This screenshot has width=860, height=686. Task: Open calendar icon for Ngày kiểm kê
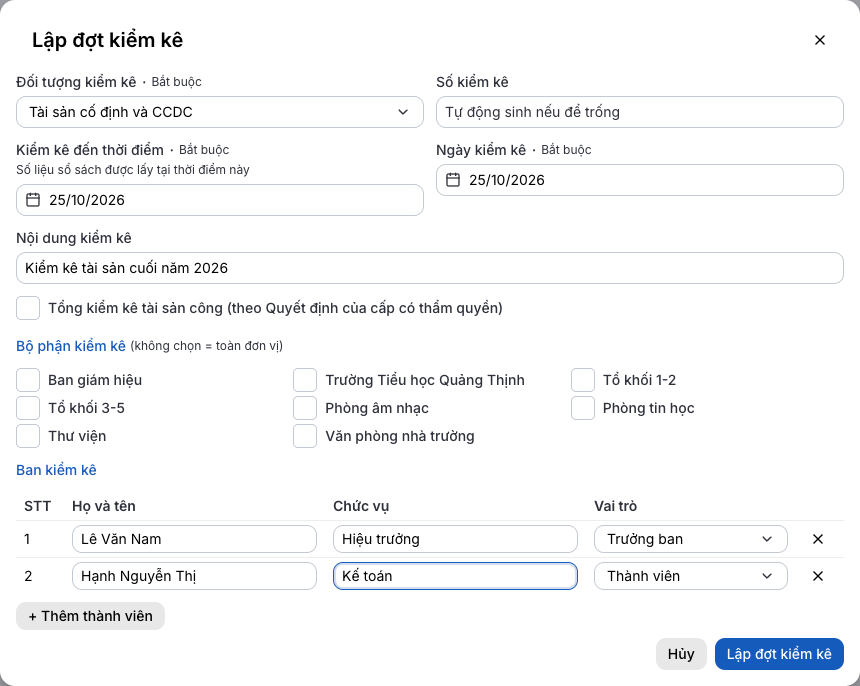(452, 180)
